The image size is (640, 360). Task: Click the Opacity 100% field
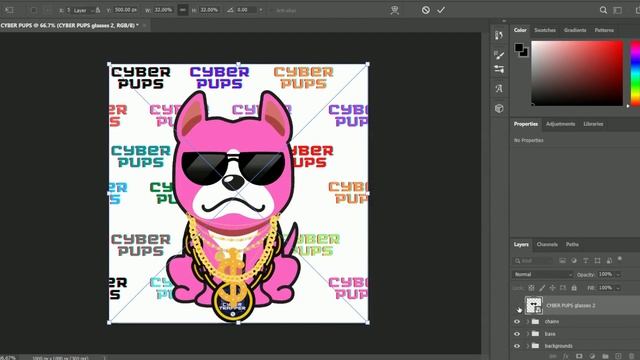coord(606,274)
